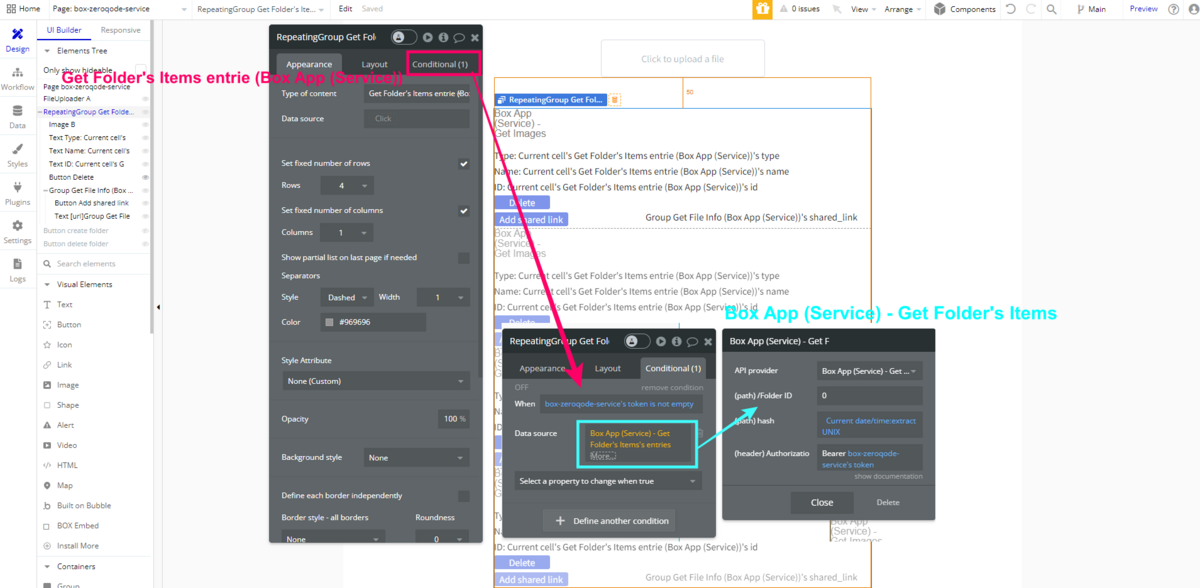Select the Map element in palette
Screen dimensions: 1200x588
[64, 485]
